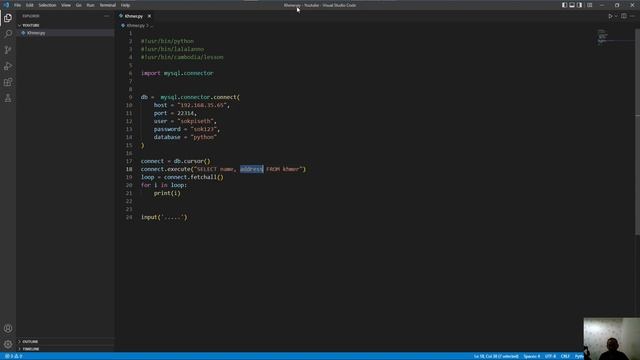Select khmer.py in the Explorer tree
This screenshot has width=640, height=360.
point(65,33)
